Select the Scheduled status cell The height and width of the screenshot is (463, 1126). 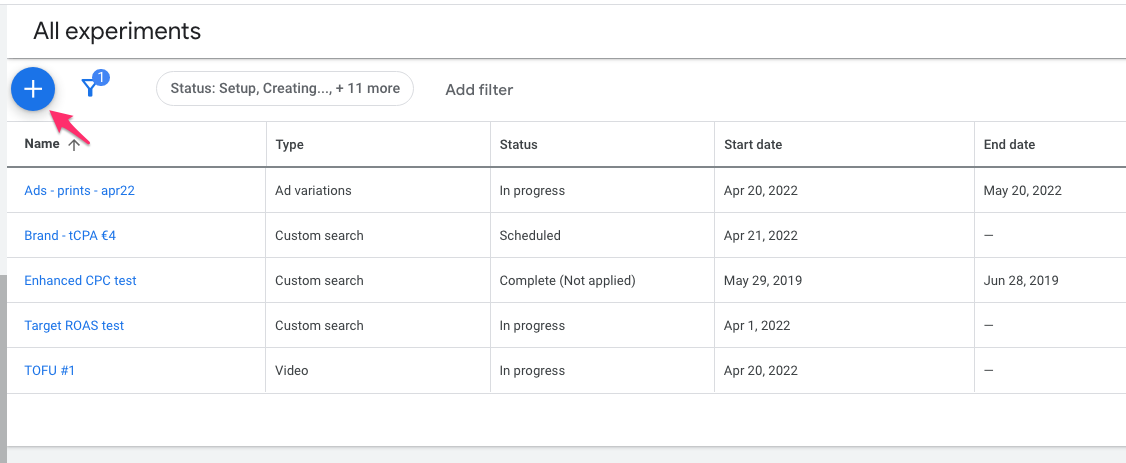pos(530,235)
